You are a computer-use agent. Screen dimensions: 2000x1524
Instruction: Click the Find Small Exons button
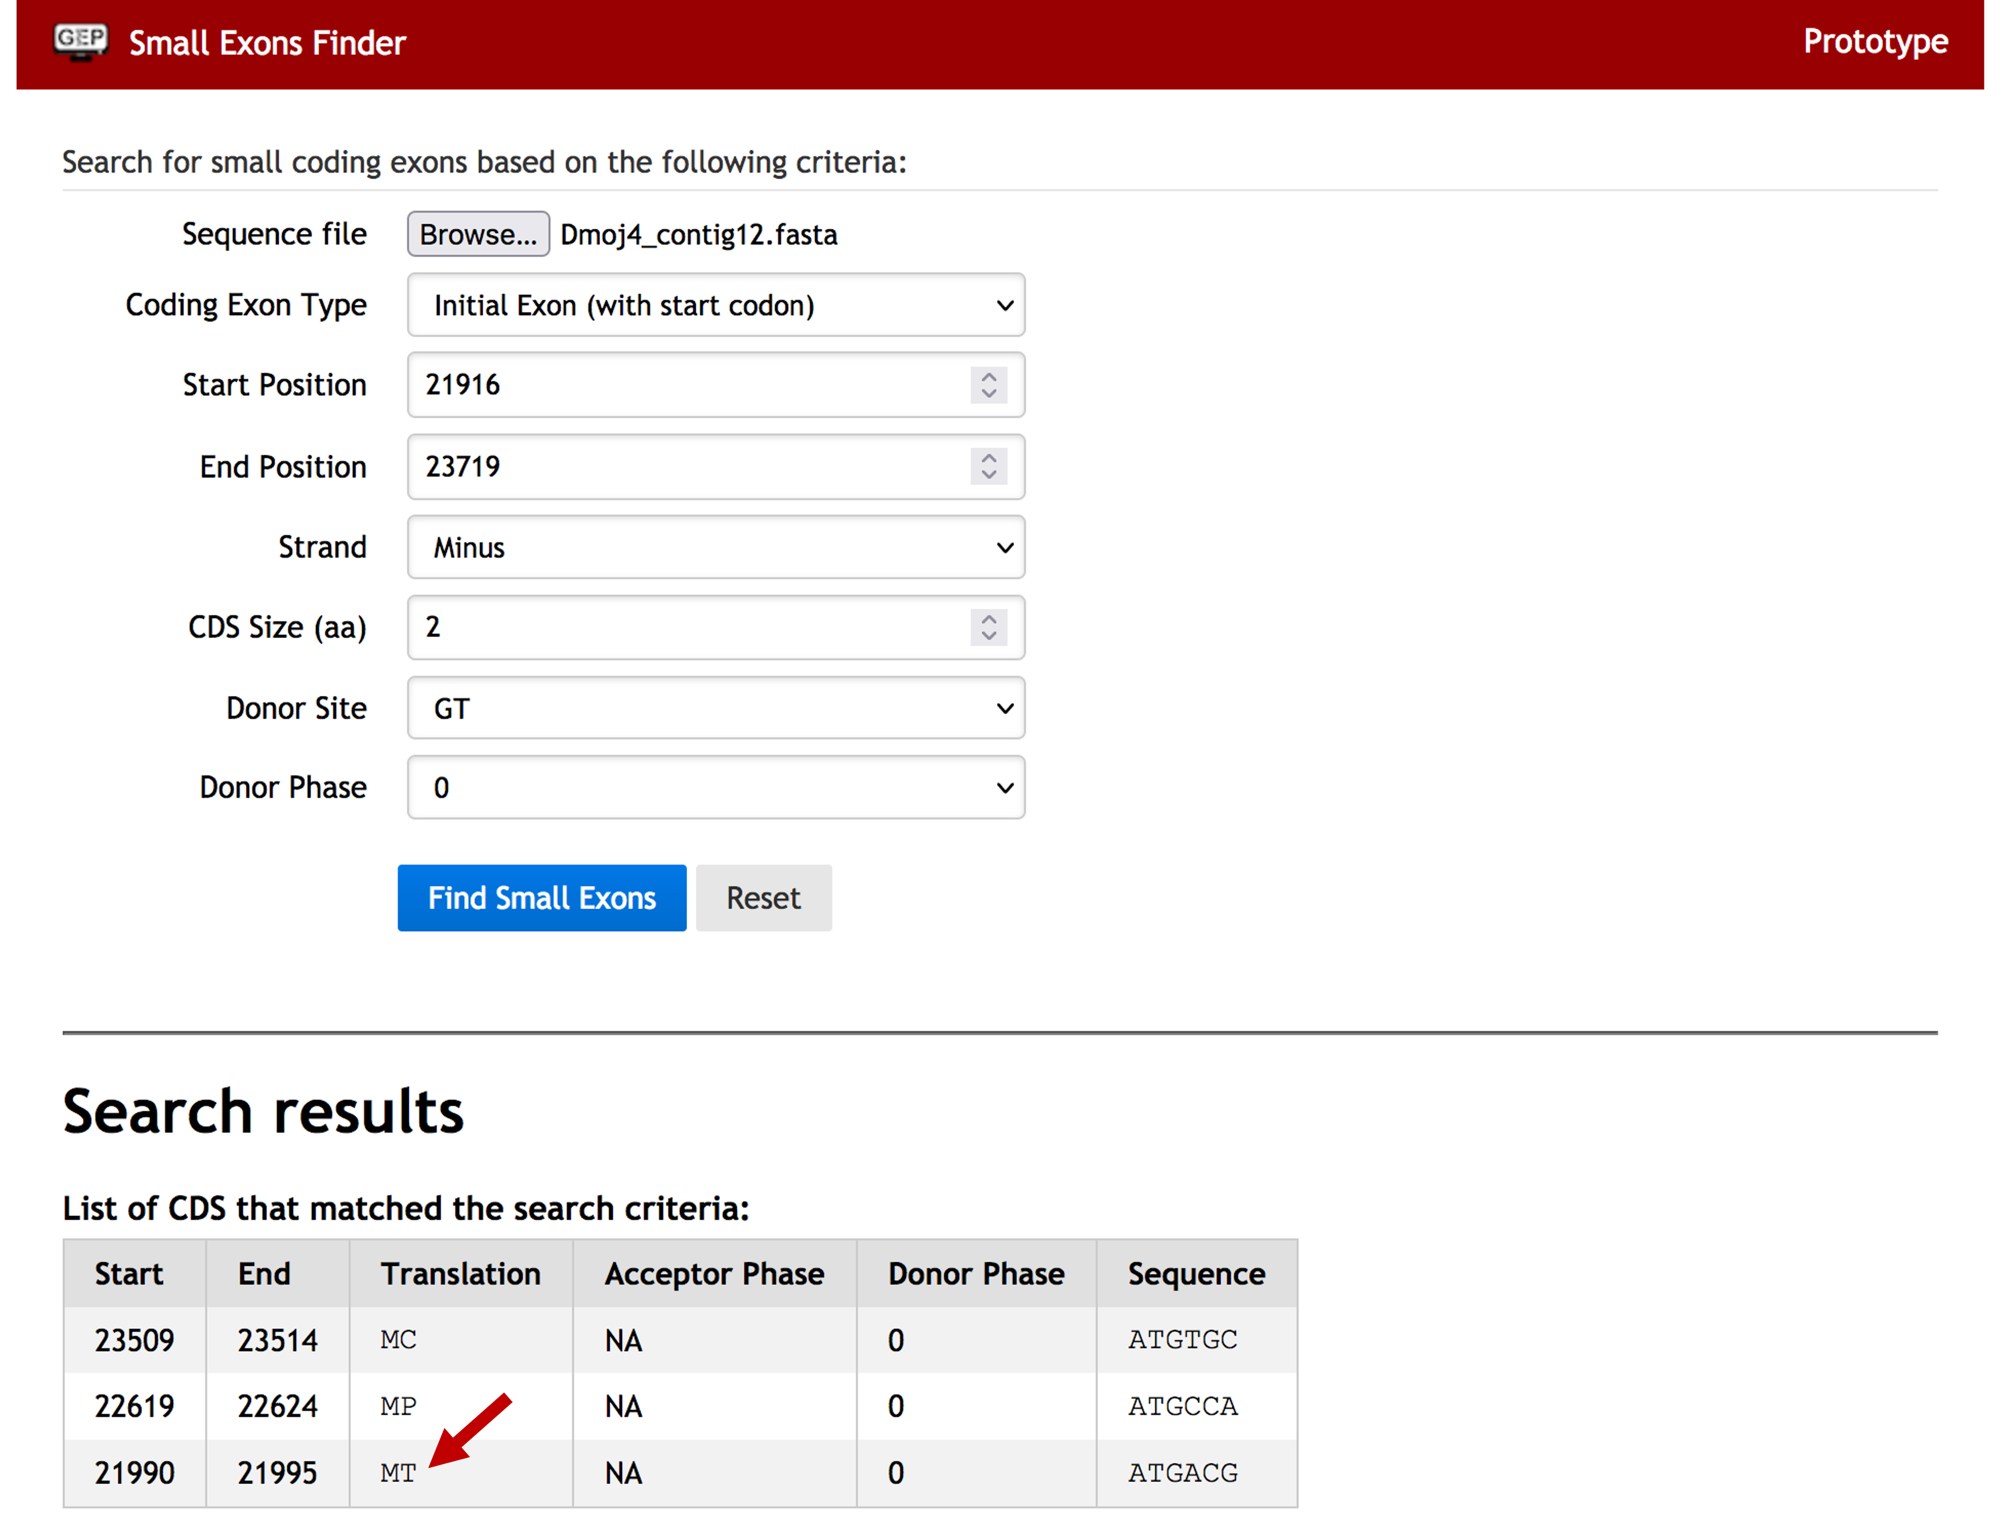point(542,898)
